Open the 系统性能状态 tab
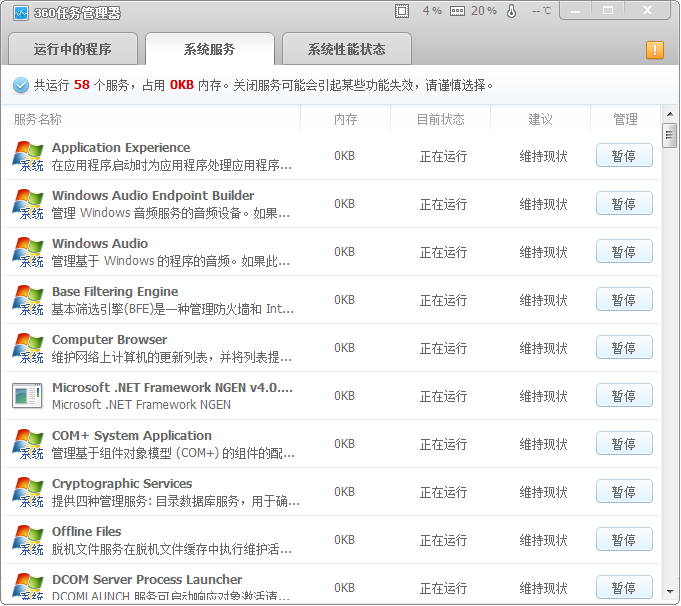The height and width of the screenshot is (606, 681). (x=346, y=49)
